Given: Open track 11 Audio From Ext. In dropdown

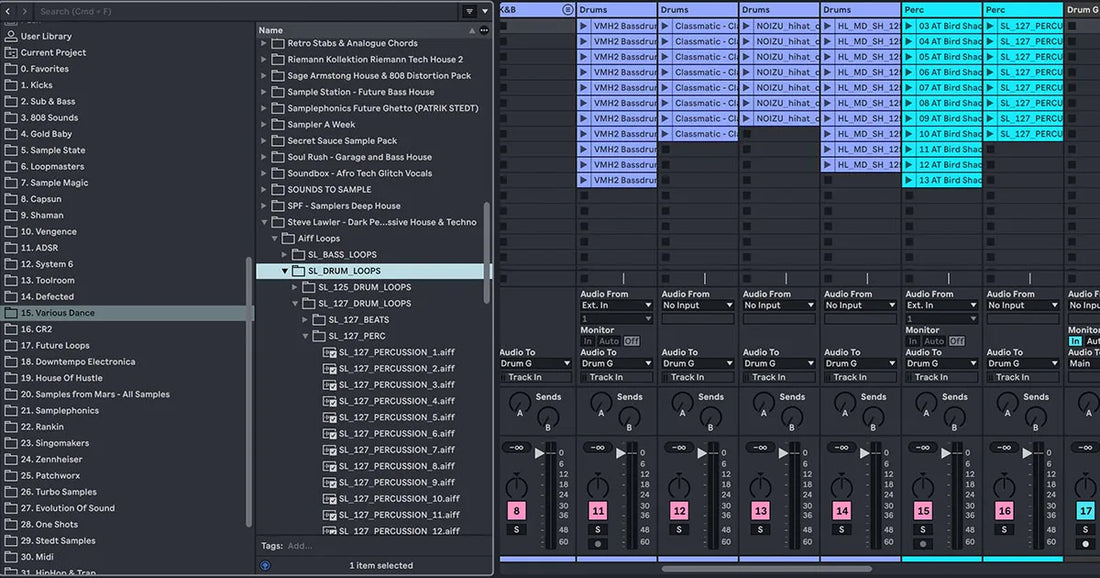Looking at the screenshot, I should 616,305.
